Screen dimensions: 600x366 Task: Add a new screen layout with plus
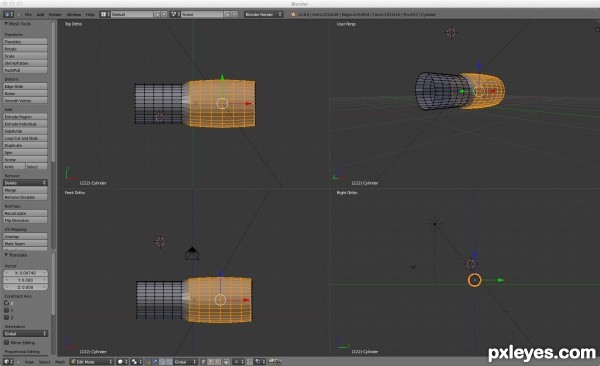tap(157, 14)
